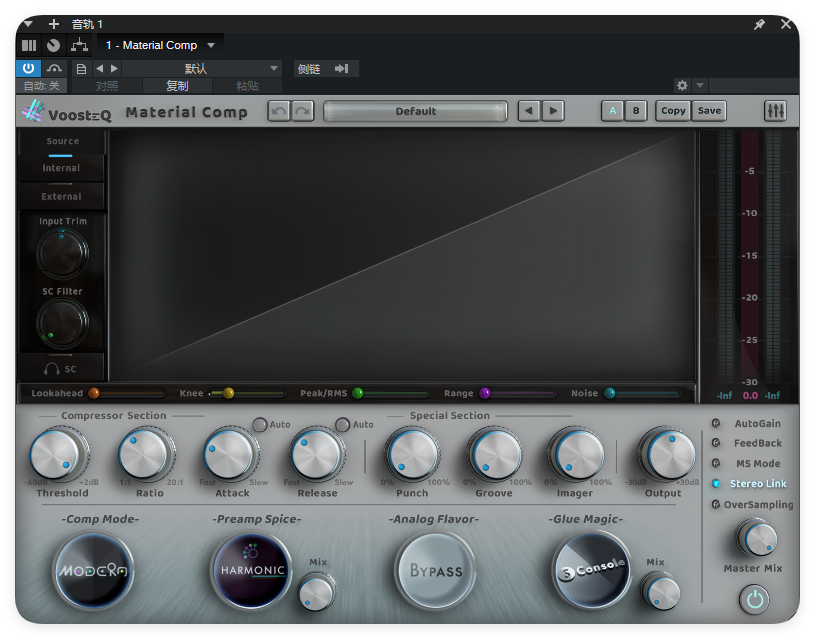815x639 pixels.
Task: Enable Auto for Attack
Action: [260, 425]
